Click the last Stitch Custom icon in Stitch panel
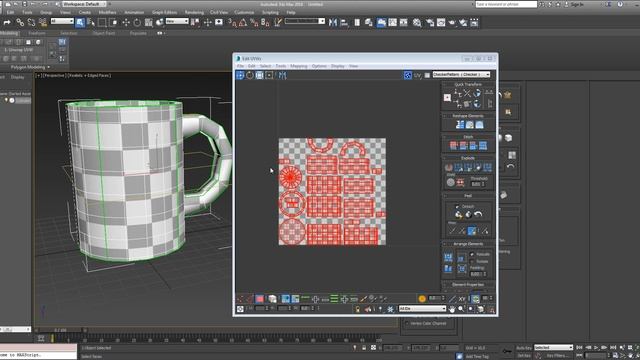The image size is (640, 360). (x=483, y=146)
